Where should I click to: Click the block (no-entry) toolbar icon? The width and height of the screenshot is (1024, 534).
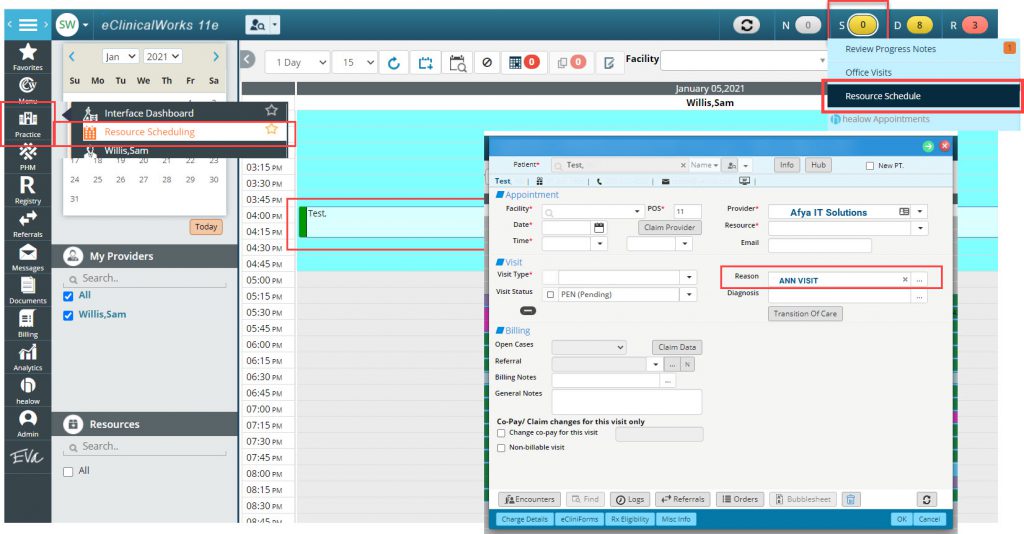pyautogui.click(x=487, y=63)
